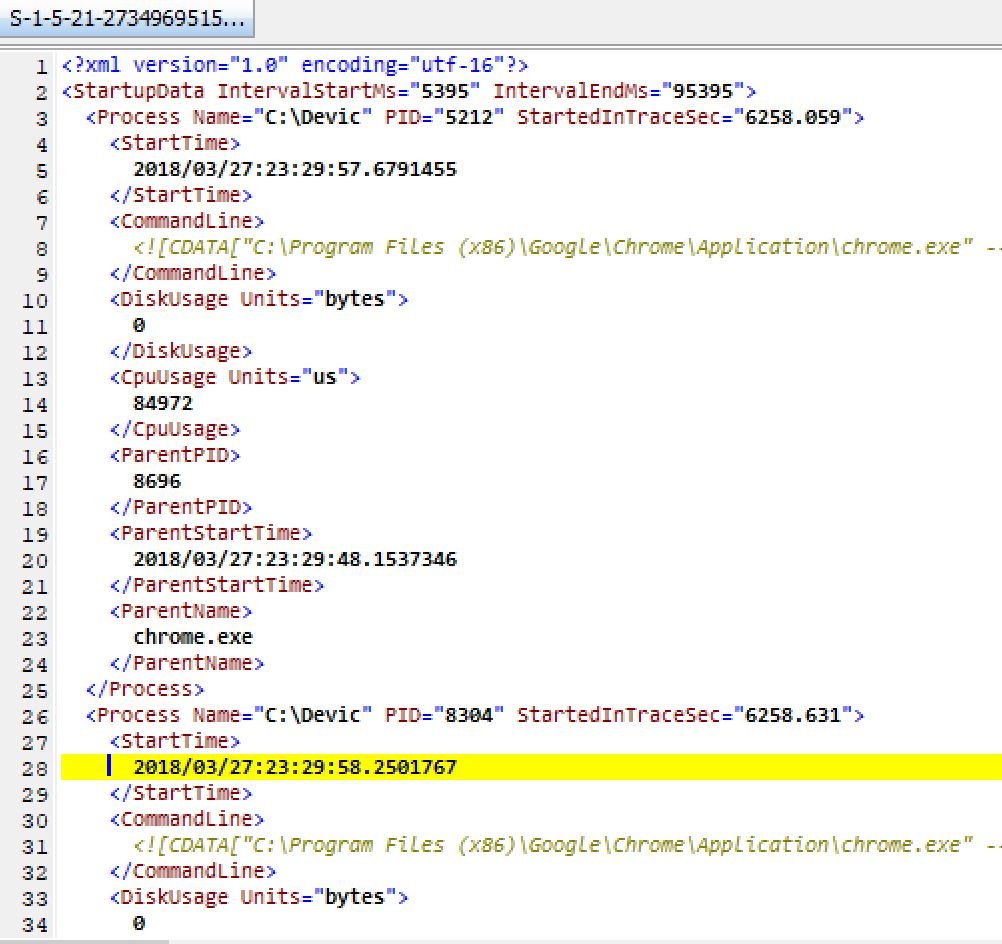This screenshot has width=1002, height=944.
Task: Click the closing ParentPID tag on line 18
Action: pyautogui.click(x=180, y=507)
